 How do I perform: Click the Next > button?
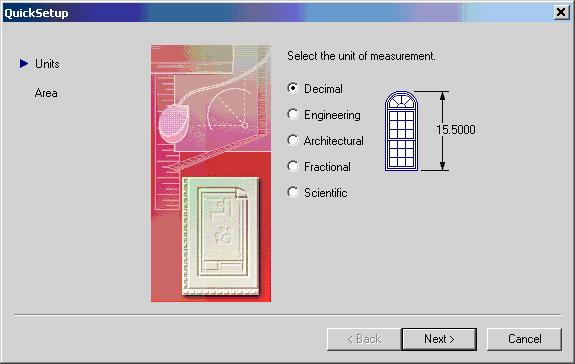tap(439, 339)
